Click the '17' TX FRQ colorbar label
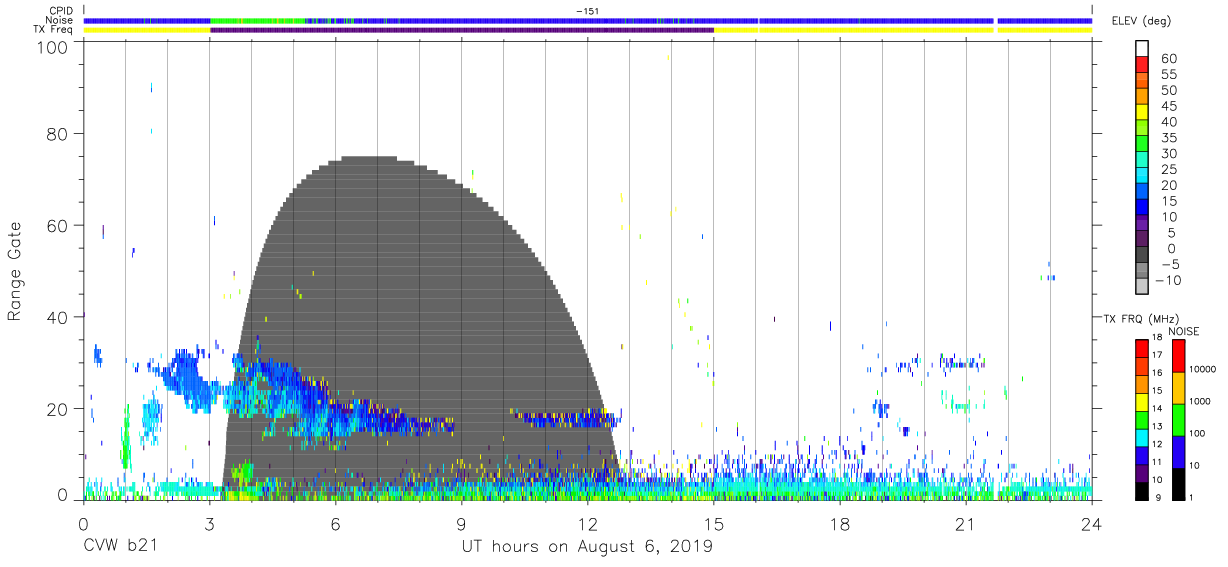1228x567 pixels. (1156, 355)
